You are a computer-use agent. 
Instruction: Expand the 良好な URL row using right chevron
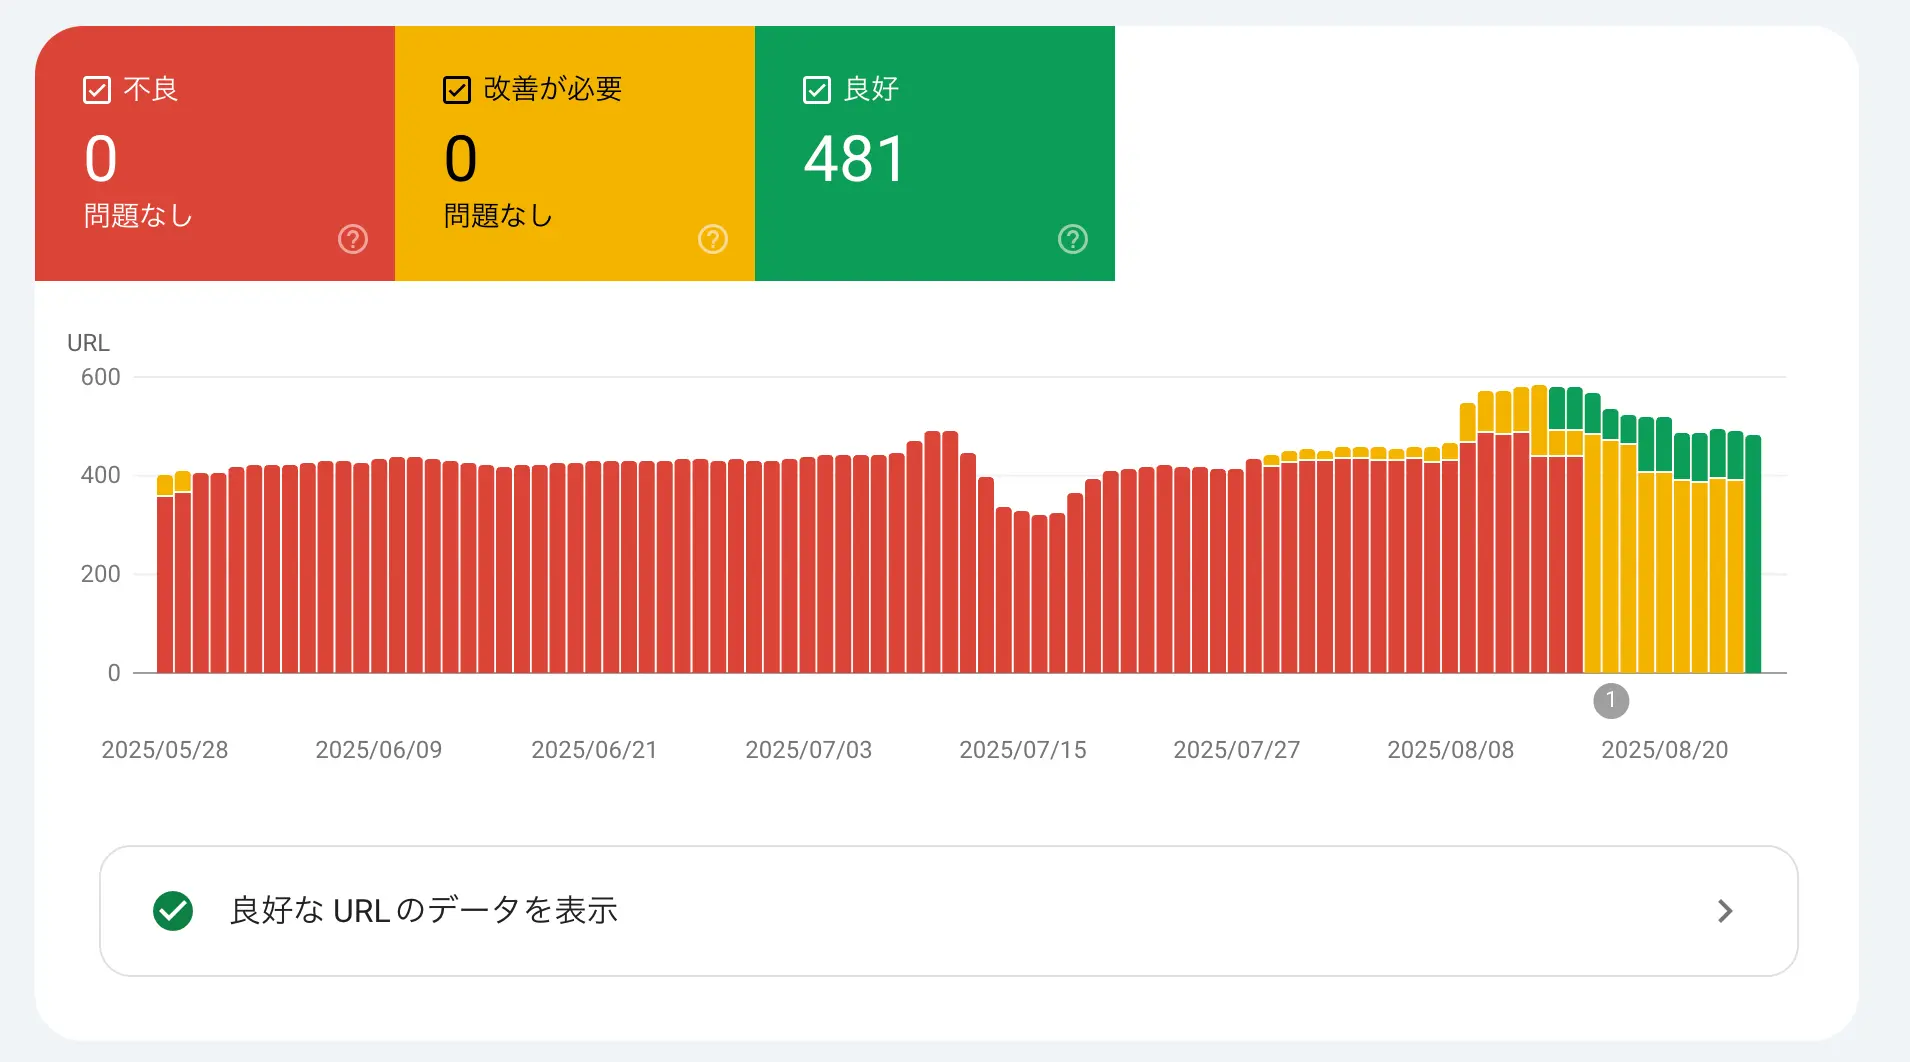tap(1725, 911)
